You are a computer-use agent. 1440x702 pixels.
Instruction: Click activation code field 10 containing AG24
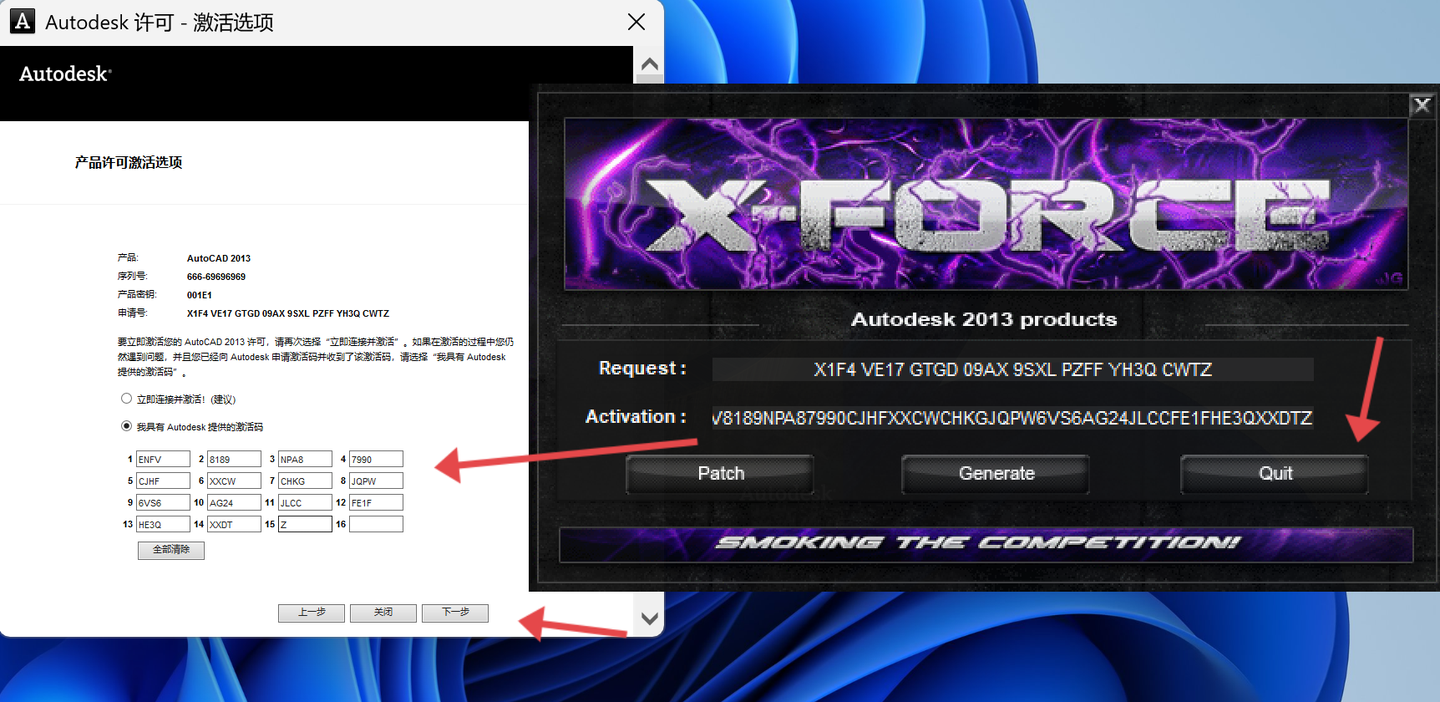tap(234, 503)
